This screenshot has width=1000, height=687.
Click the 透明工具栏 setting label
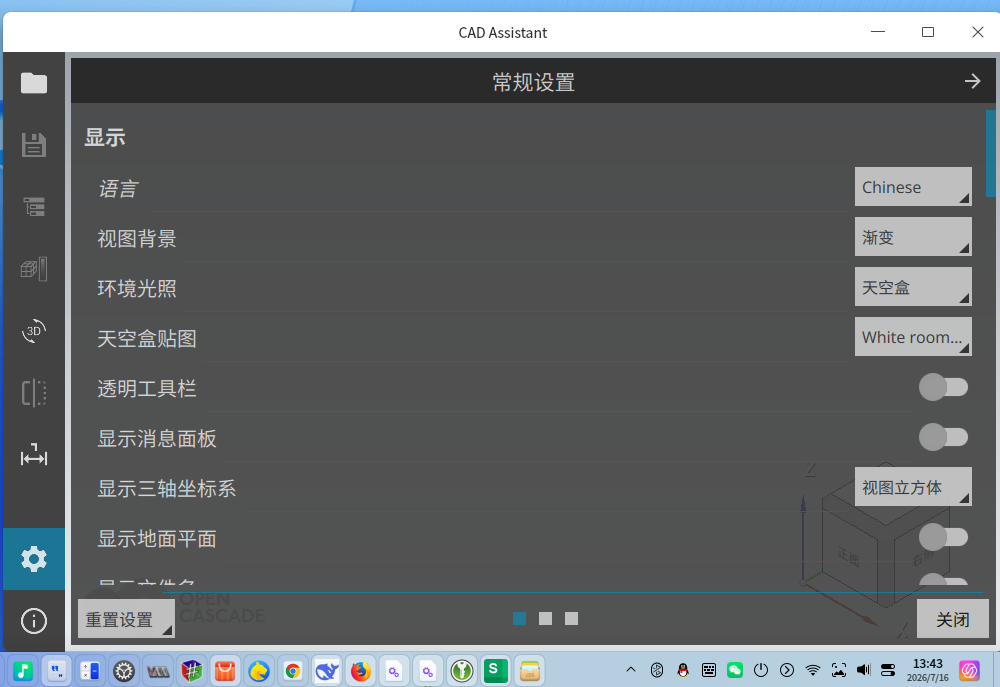[147, 388]
